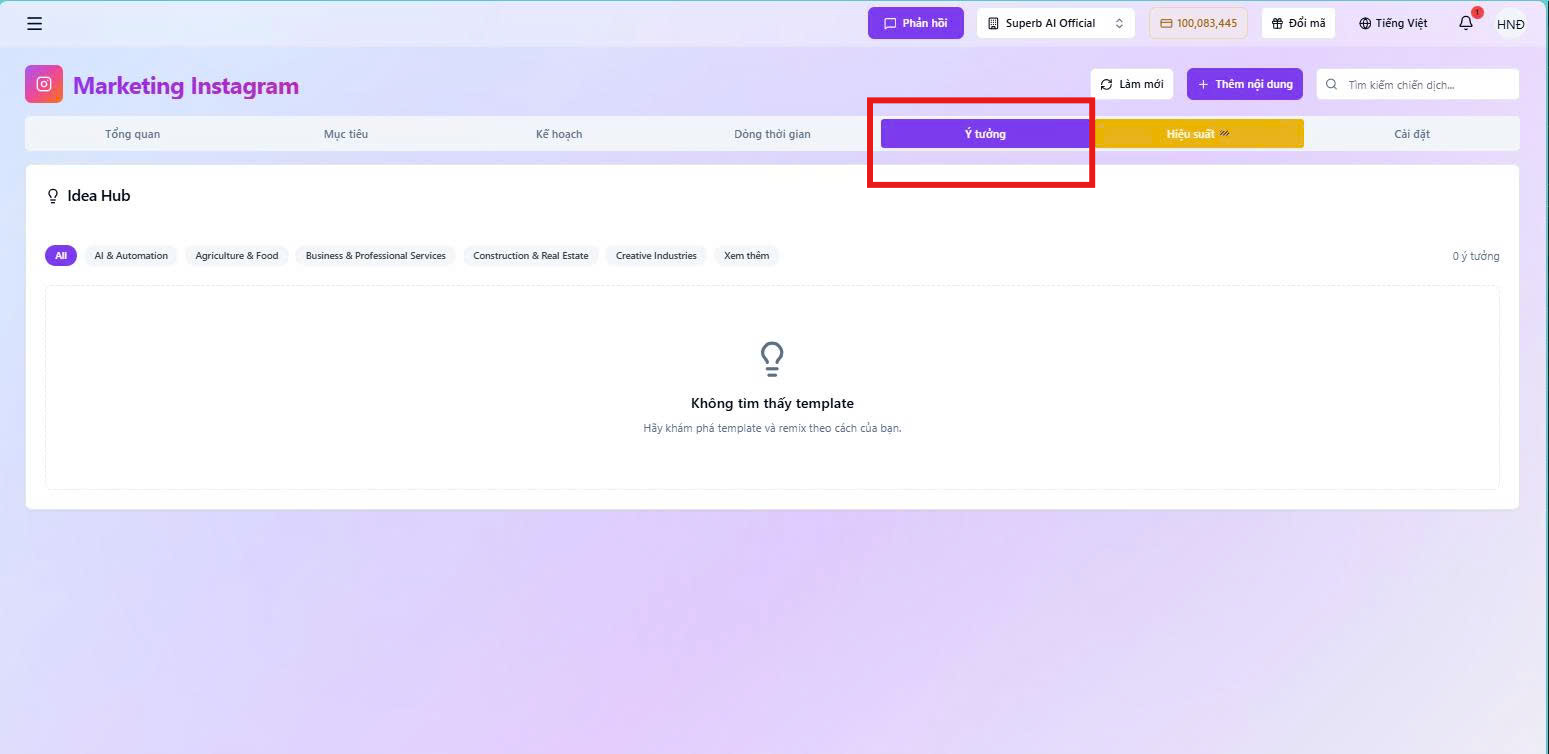
Task: Open the Hiệu suất tab
Action: [x=1197, y=134]
